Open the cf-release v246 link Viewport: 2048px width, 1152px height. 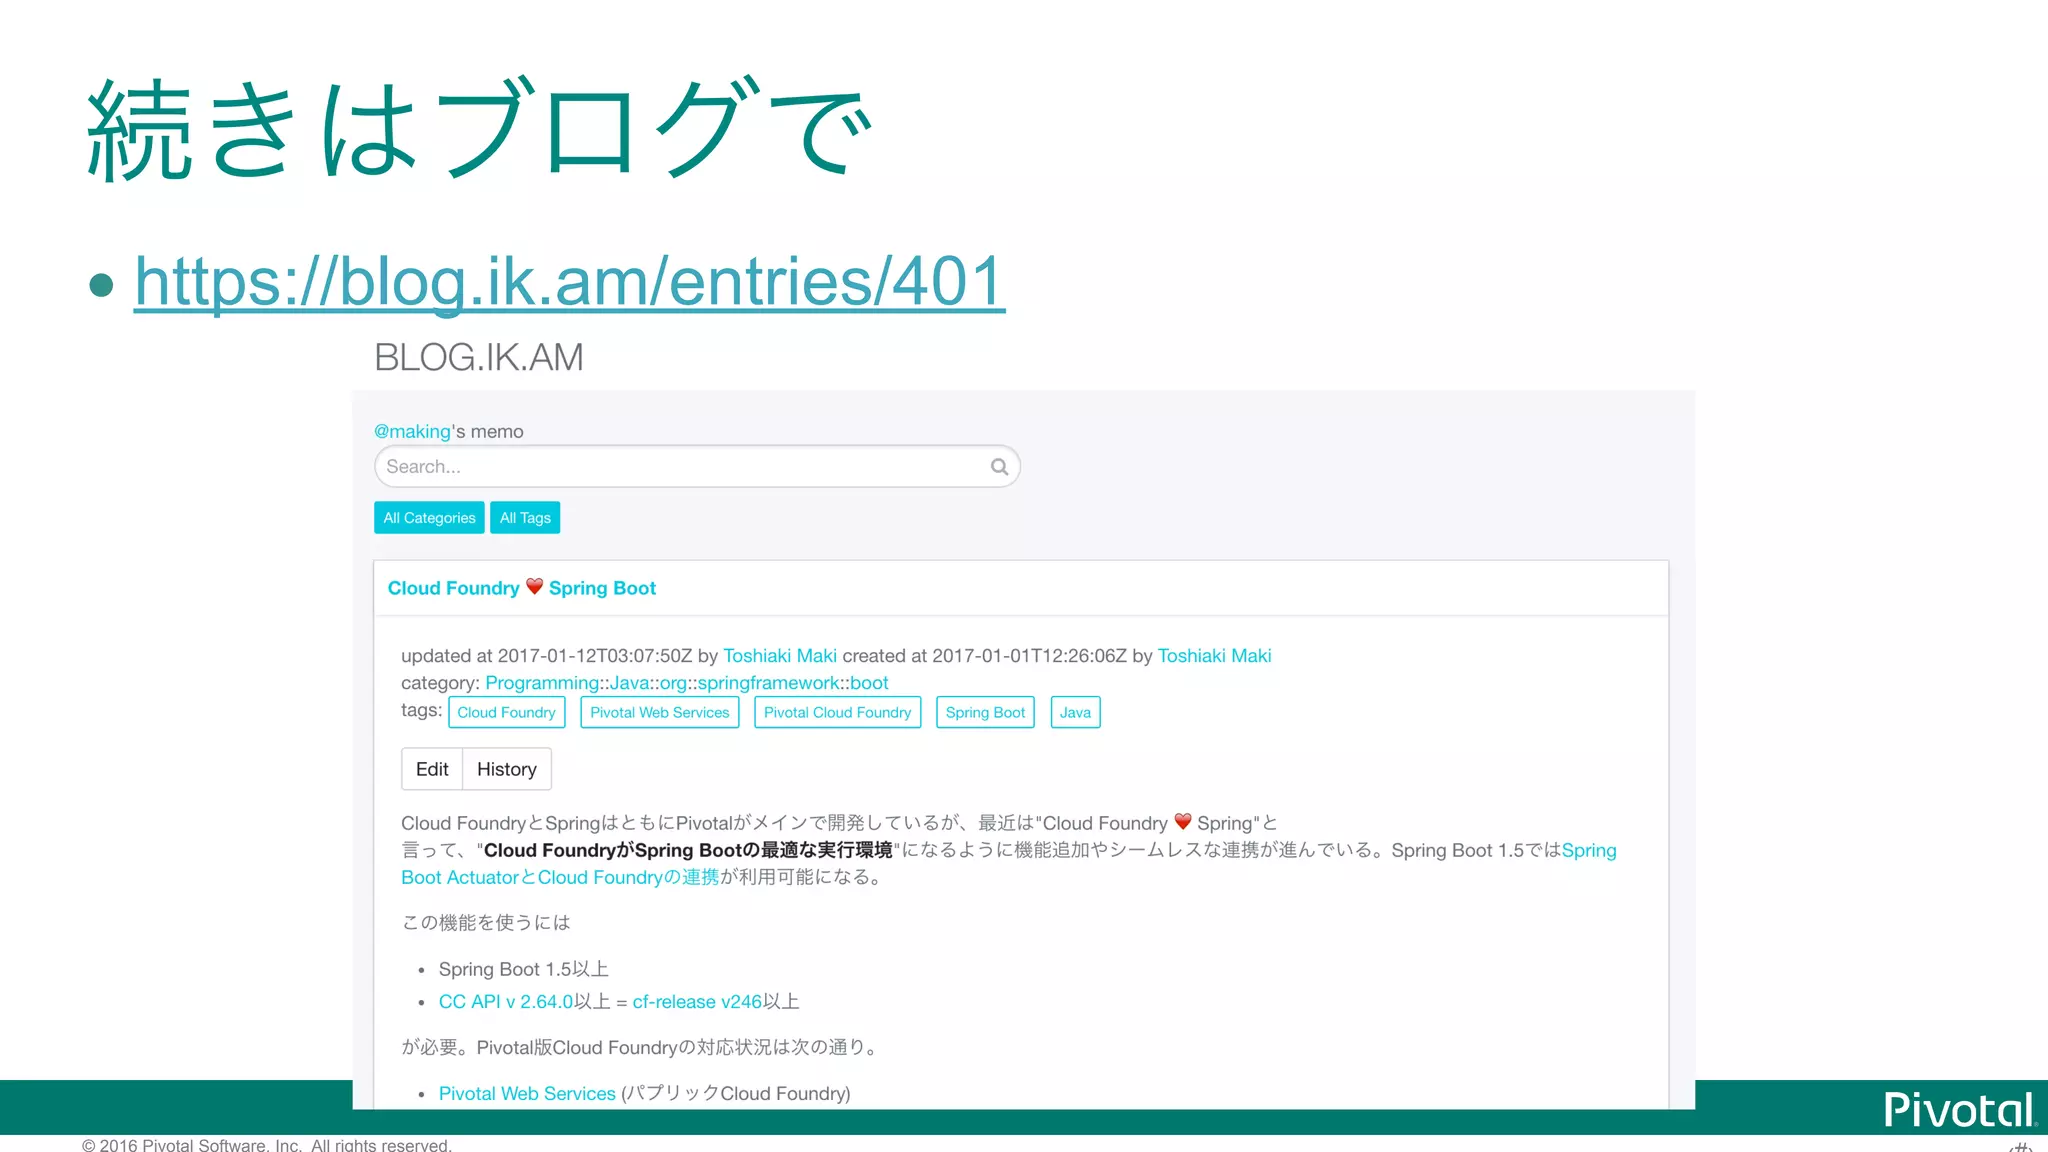click(x=697, y=1001)
